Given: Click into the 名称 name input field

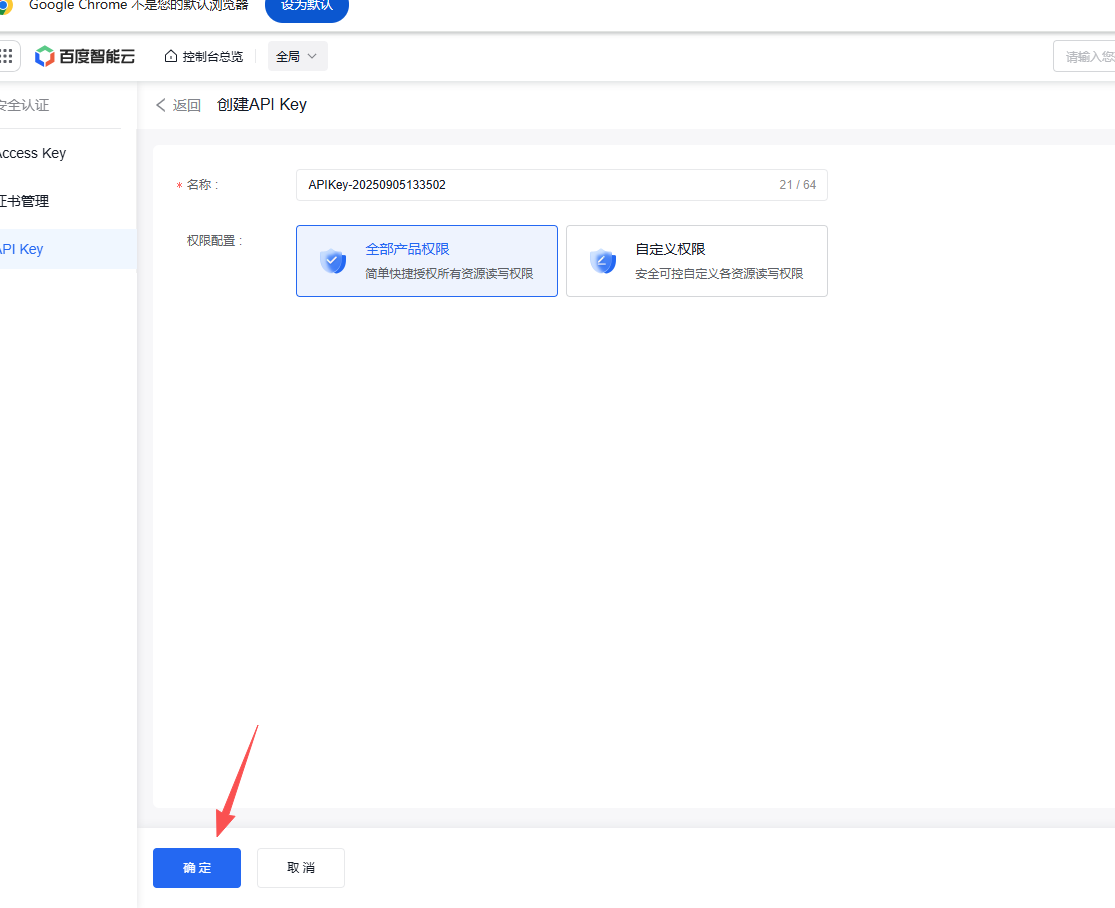Looking at the screenshot, I should [540, 185].
